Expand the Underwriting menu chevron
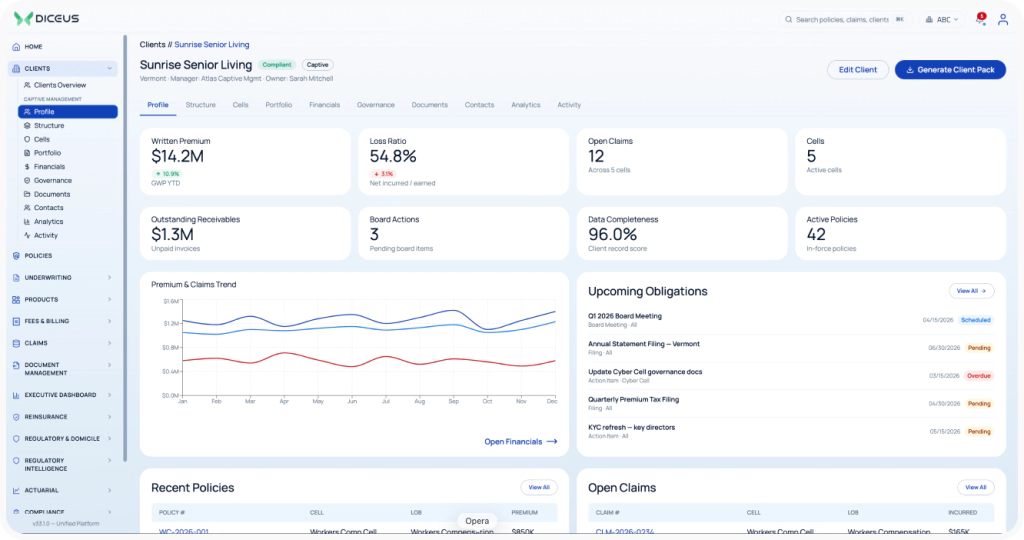1024x540 pixels. (109, 278)
